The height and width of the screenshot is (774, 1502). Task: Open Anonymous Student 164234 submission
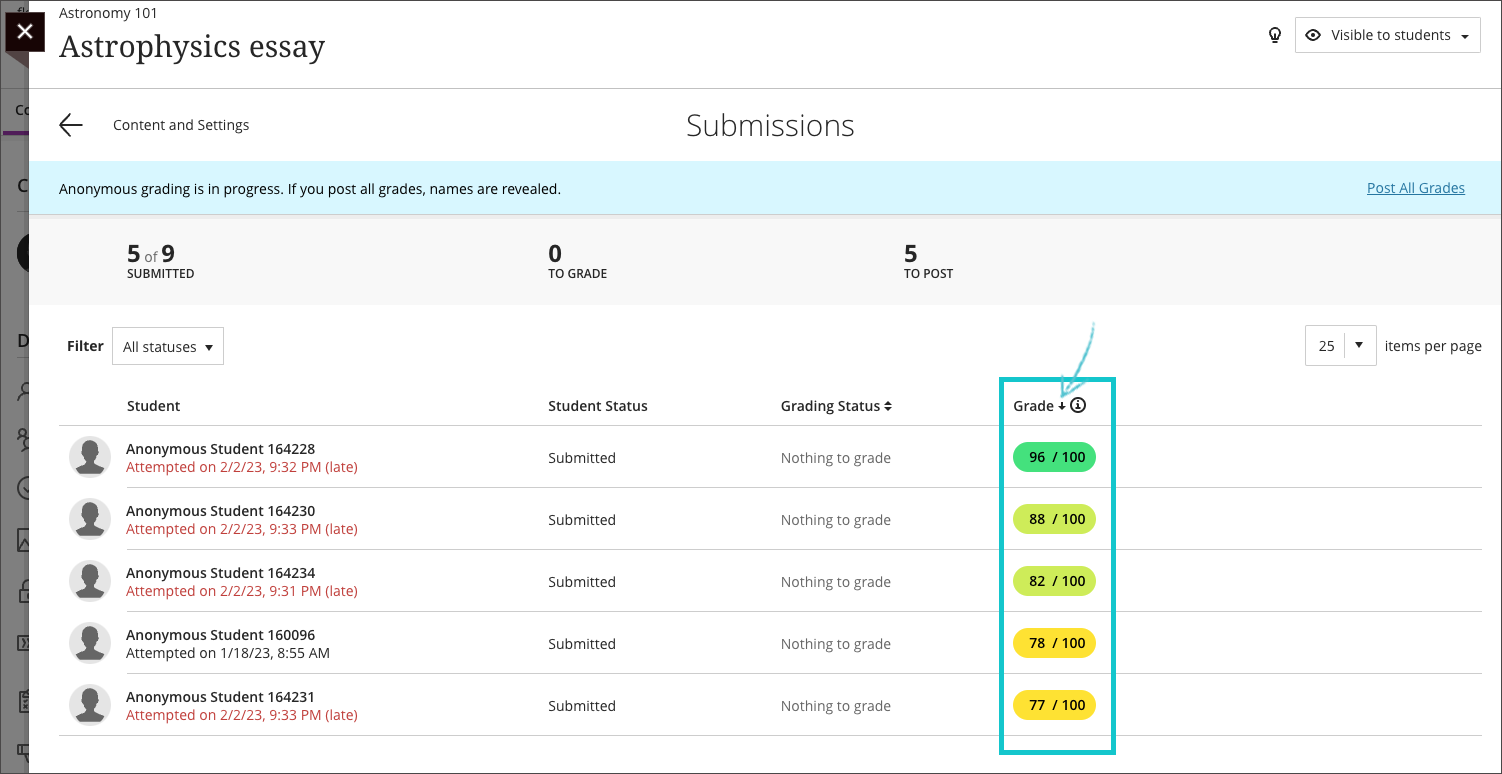coord(220,573)
